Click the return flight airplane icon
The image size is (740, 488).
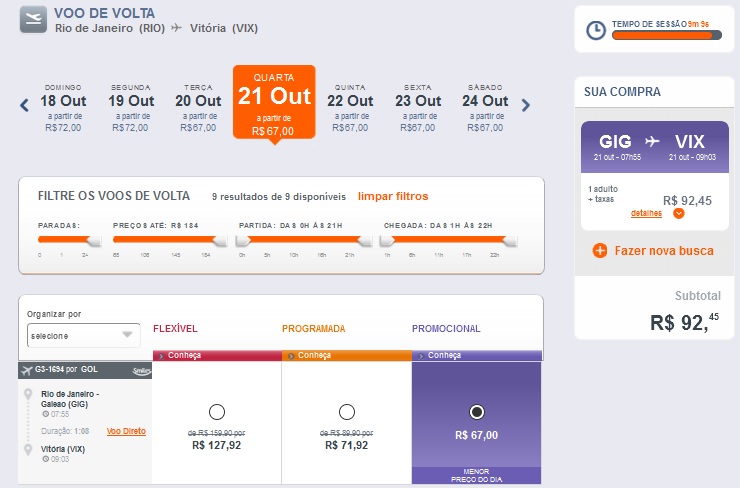pos(33,20)
